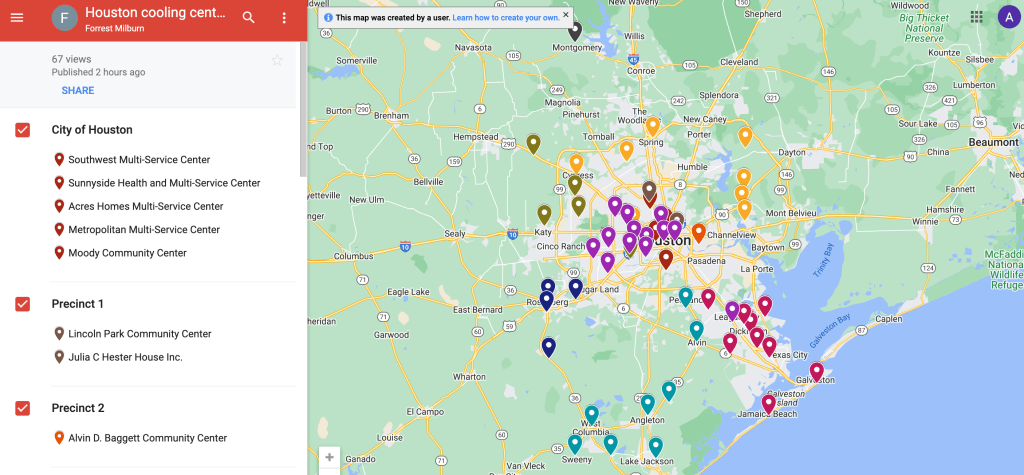
Task: Uncheck the City of Houston layer
Action: (x=23, y=130)
